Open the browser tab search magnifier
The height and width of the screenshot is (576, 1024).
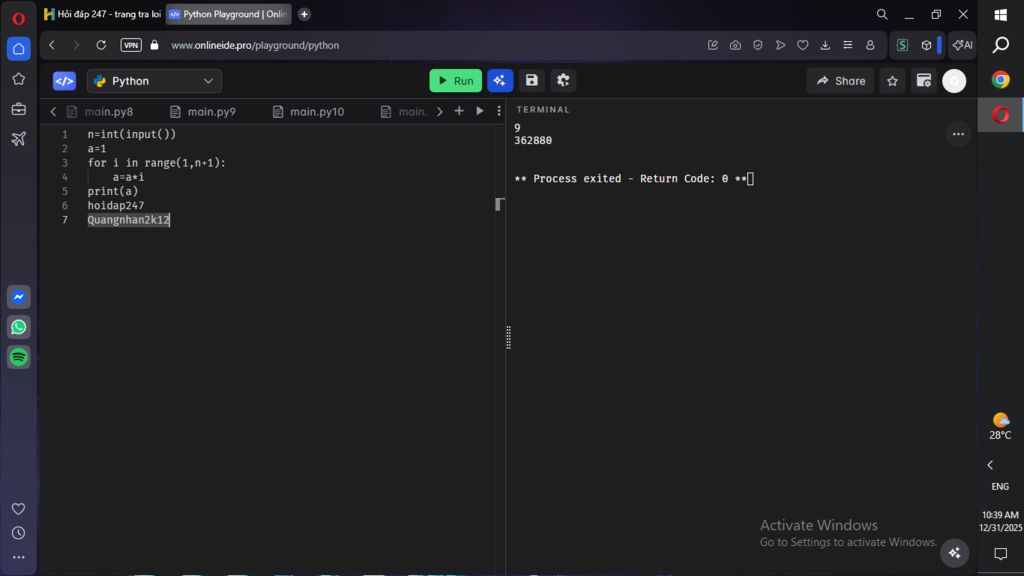point(882,14)
